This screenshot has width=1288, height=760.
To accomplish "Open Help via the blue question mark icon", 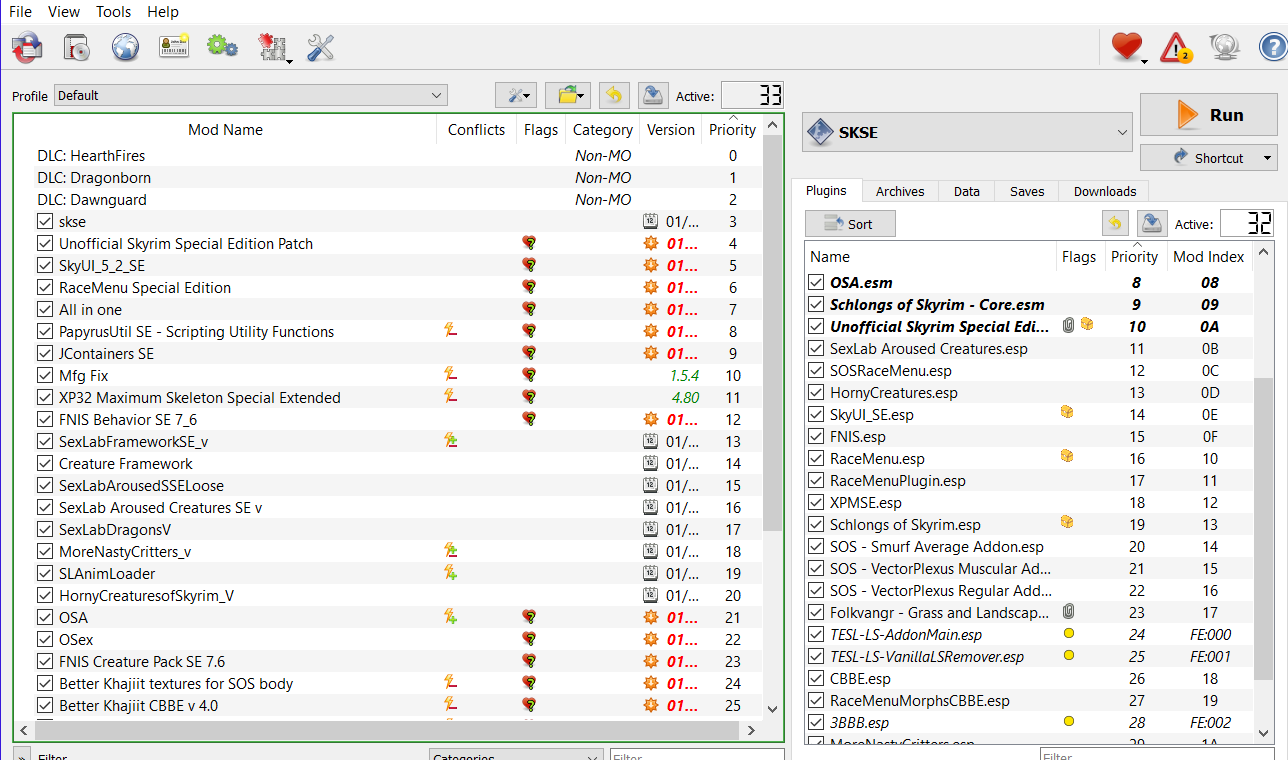I will pyautogui.click(x=1273, y=46).
